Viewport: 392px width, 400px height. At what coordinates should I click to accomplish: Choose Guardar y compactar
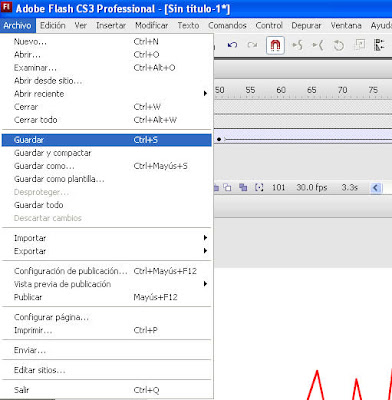click(107, 153)
